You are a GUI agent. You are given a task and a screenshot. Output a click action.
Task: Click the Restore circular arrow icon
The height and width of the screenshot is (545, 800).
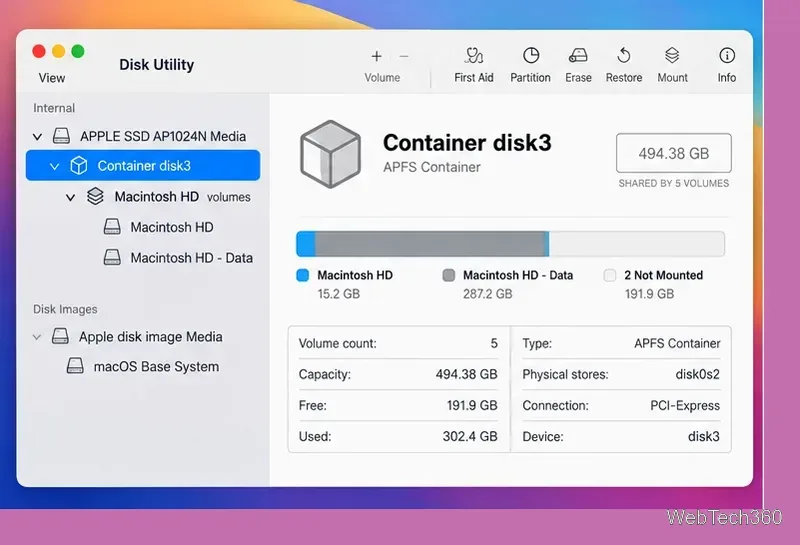[x=623, y=55]
